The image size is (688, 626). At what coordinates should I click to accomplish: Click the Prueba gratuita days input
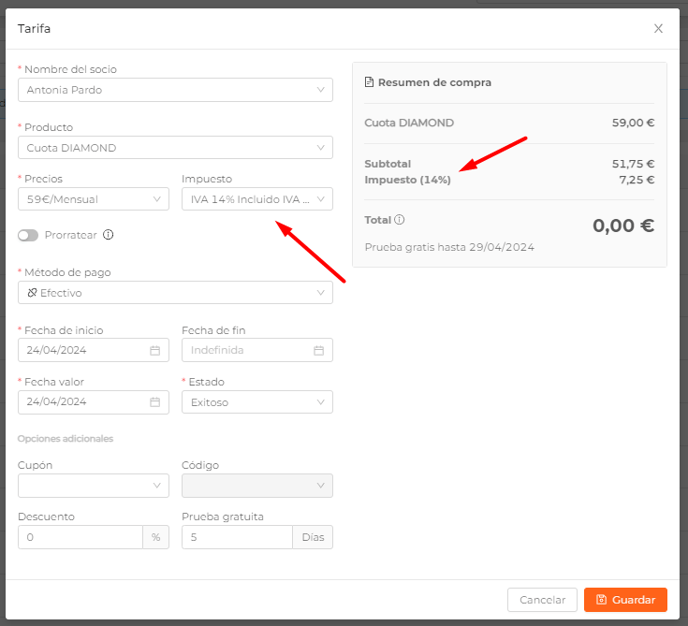237,537
